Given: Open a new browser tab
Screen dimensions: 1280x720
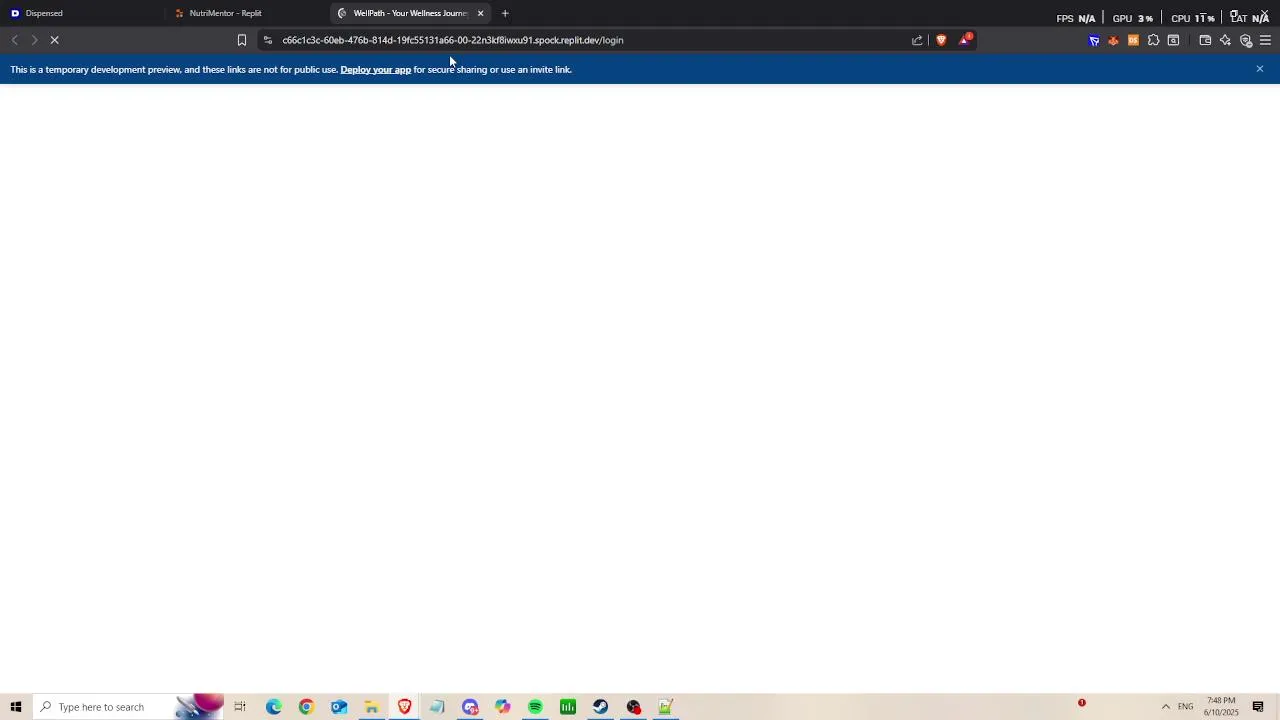Looking at the screenshot, I should click(x=505, y=13).
